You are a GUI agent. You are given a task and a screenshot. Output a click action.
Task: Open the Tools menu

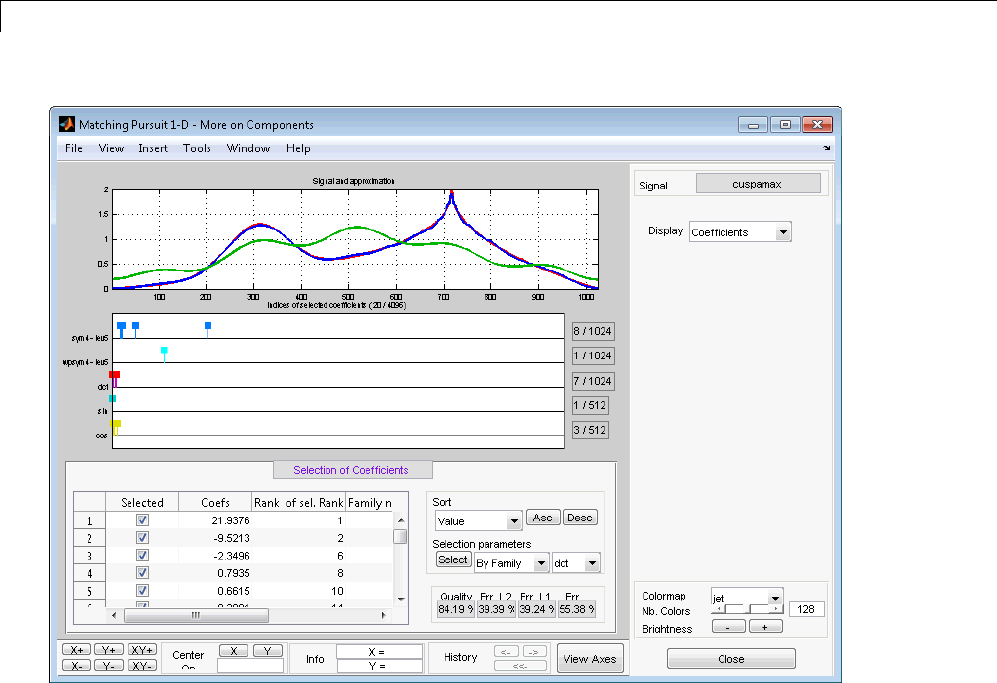(197, 148)
